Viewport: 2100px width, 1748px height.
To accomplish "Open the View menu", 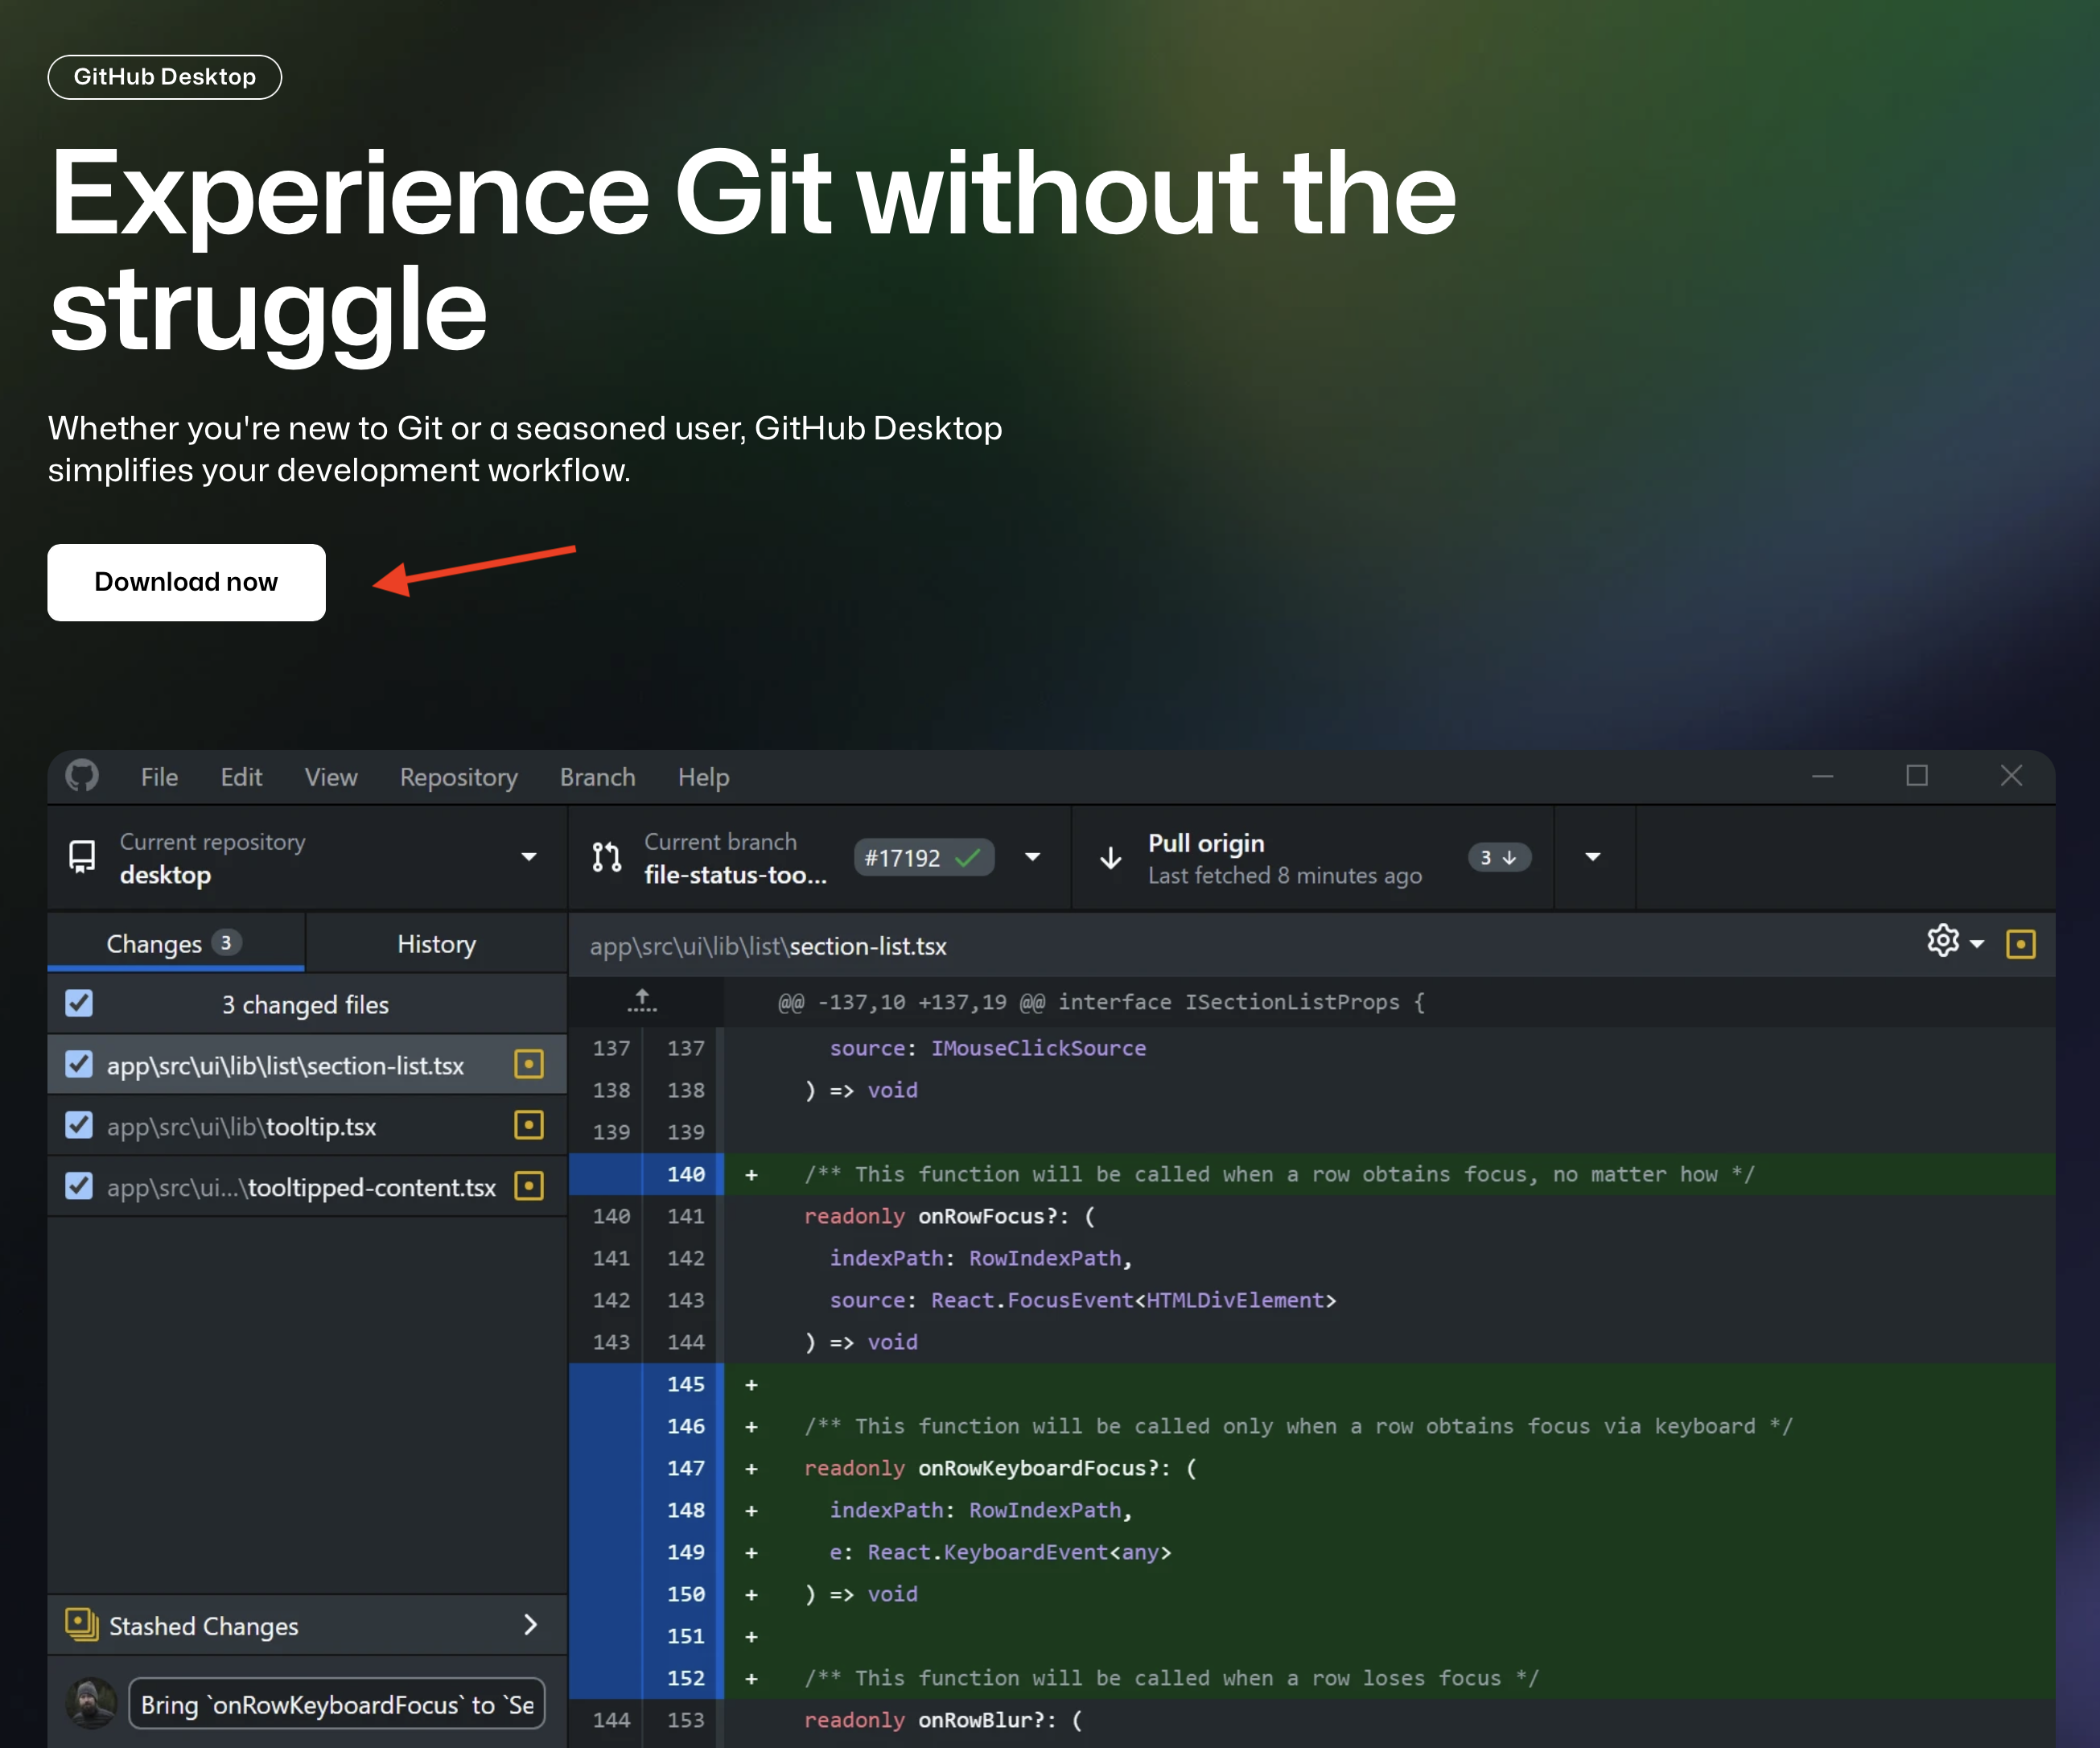I will coord(331,777).
